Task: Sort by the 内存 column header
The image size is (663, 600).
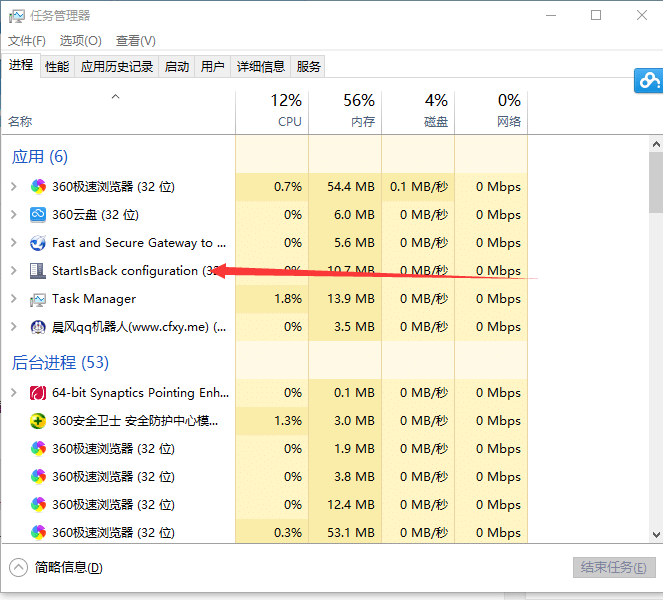Action: pyautogui.click(x=345, y=112)
